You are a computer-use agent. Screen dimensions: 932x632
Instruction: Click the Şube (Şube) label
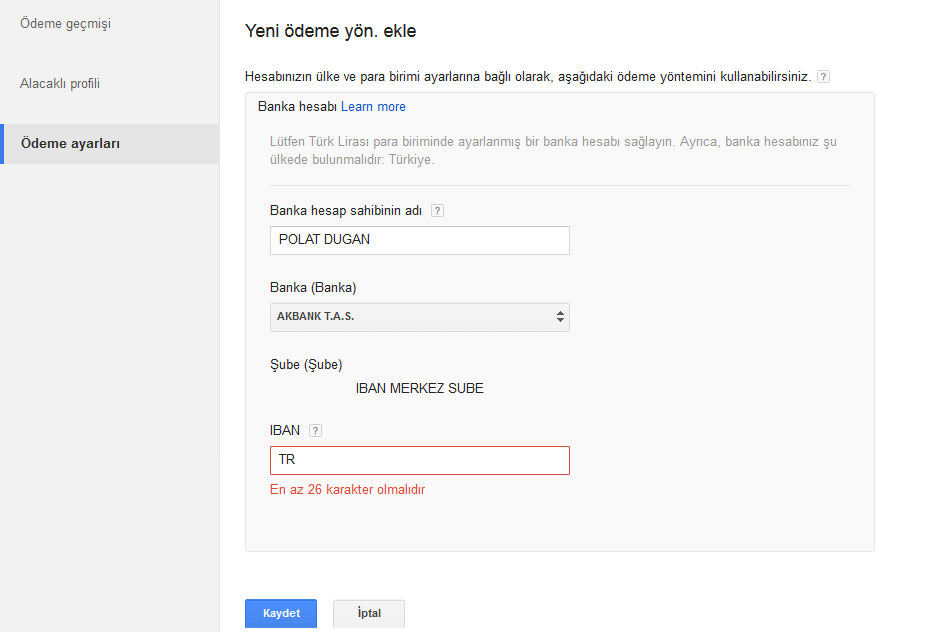(306, 365)
